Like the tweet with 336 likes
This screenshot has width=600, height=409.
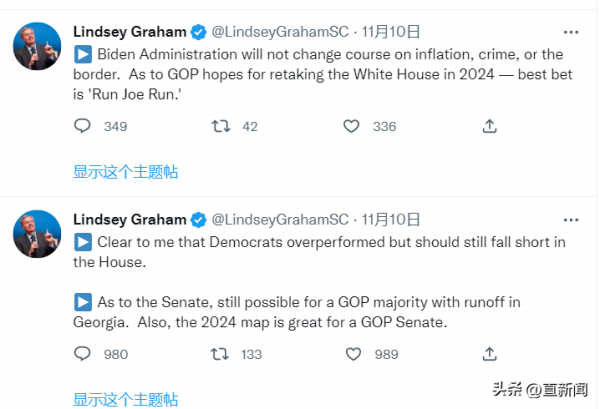(351, 126)
